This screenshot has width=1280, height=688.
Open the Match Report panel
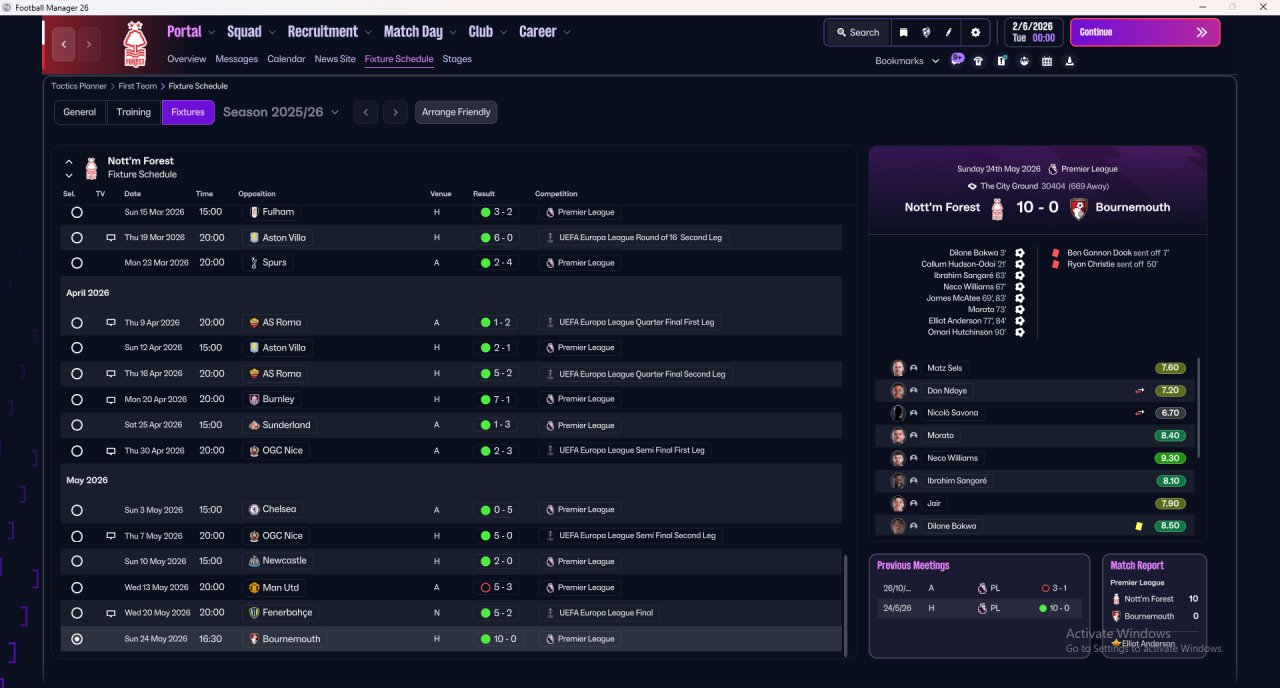(1154, 605)
